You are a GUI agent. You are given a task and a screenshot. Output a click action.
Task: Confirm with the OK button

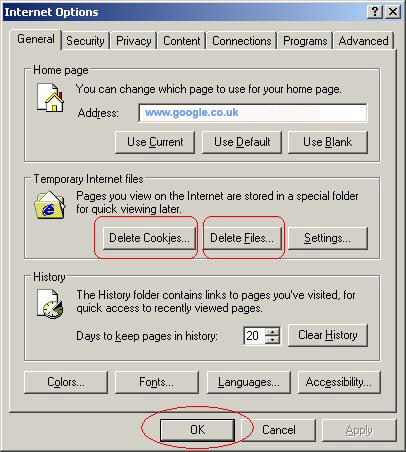[x=197, y=430]
